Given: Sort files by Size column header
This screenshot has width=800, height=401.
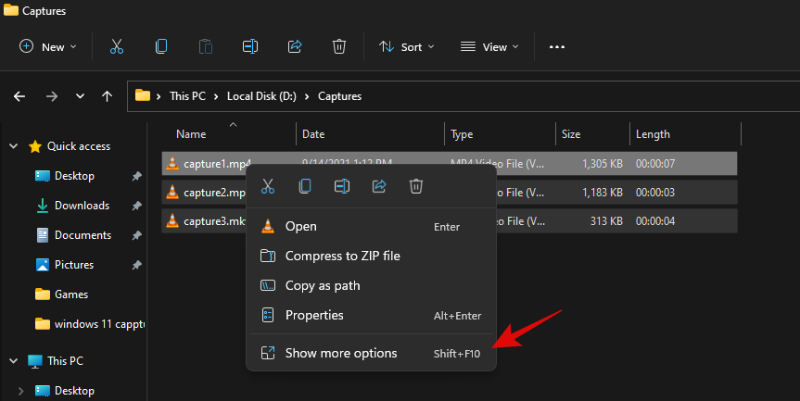Looking at the screenshot, I should (x=571, y=134).
